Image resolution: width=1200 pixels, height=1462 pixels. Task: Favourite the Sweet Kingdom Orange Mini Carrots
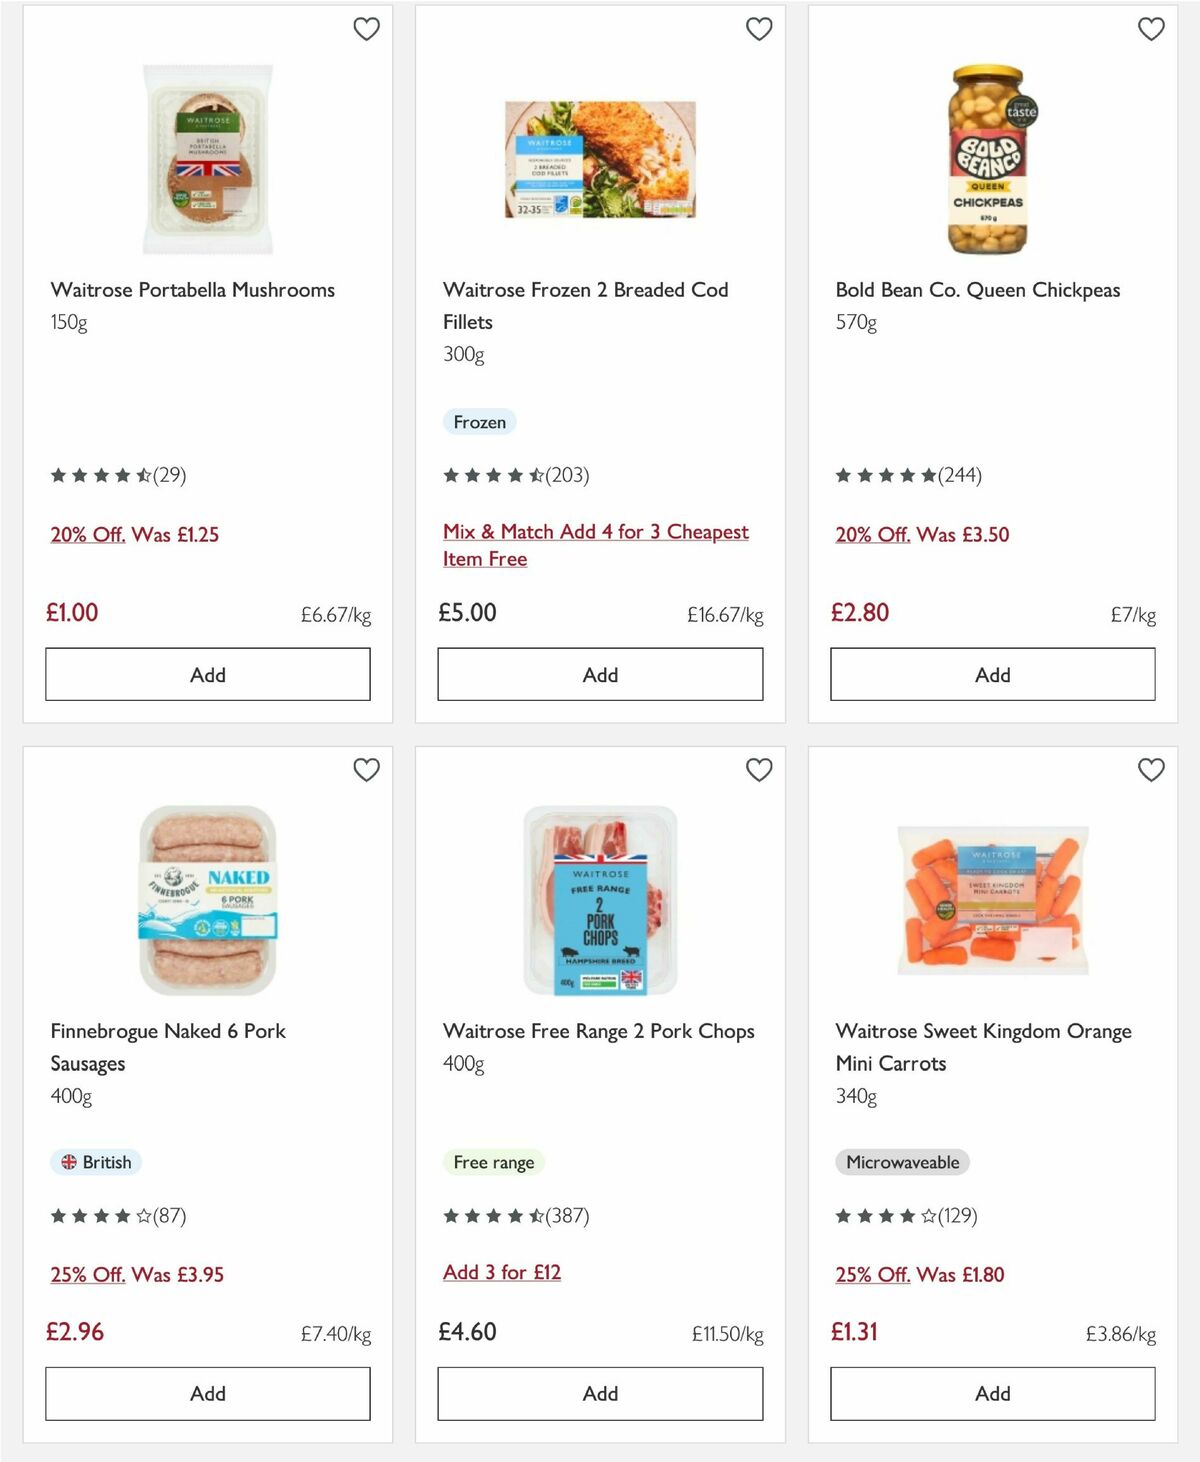point(1151,770)
